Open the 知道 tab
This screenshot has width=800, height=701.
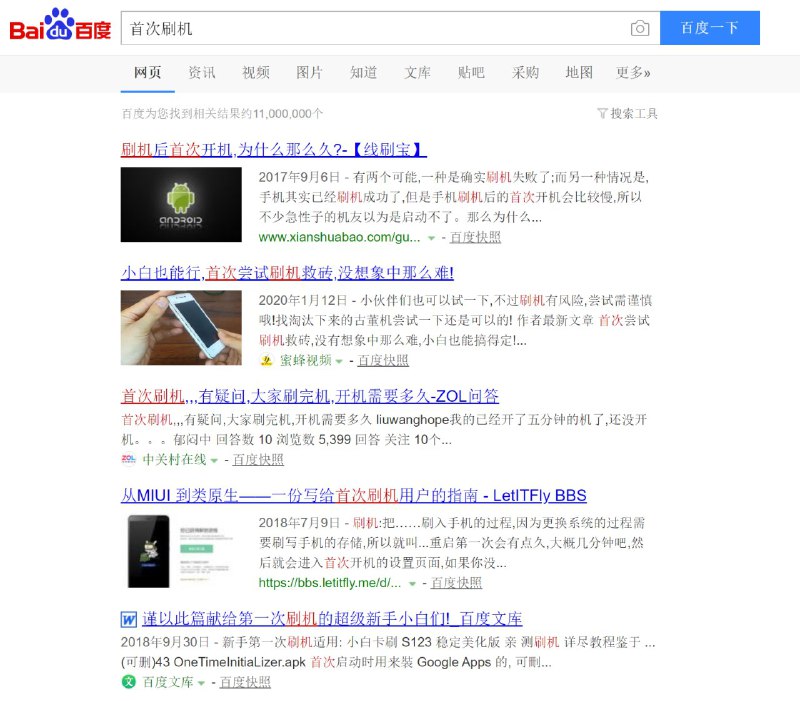pos(363,72)
